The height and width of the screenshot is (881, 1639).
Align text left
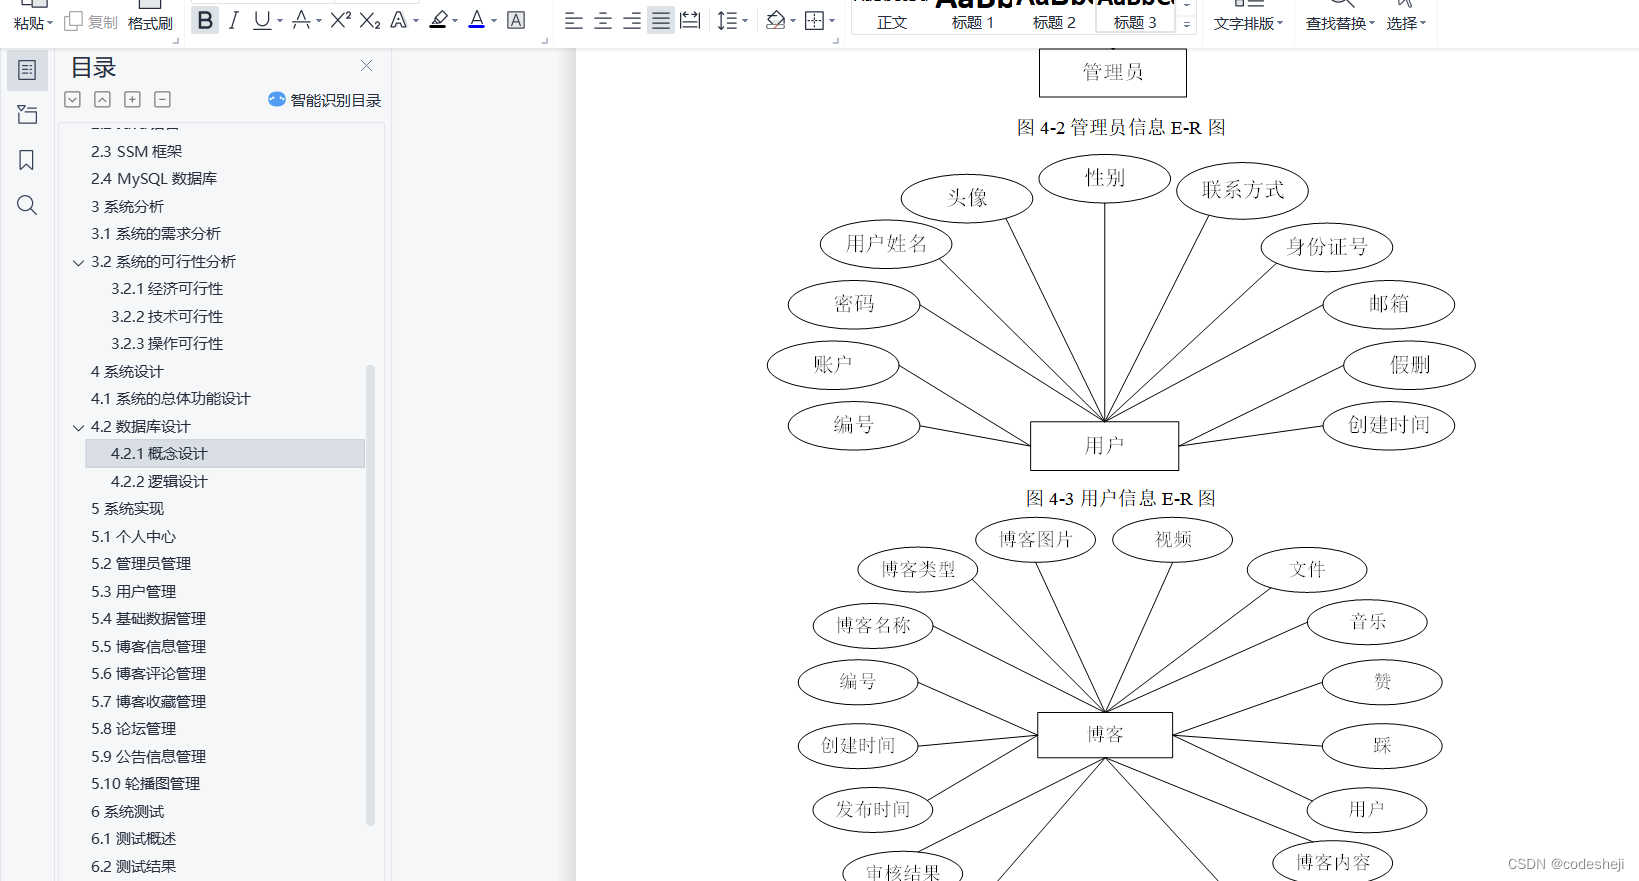[573, 21]
